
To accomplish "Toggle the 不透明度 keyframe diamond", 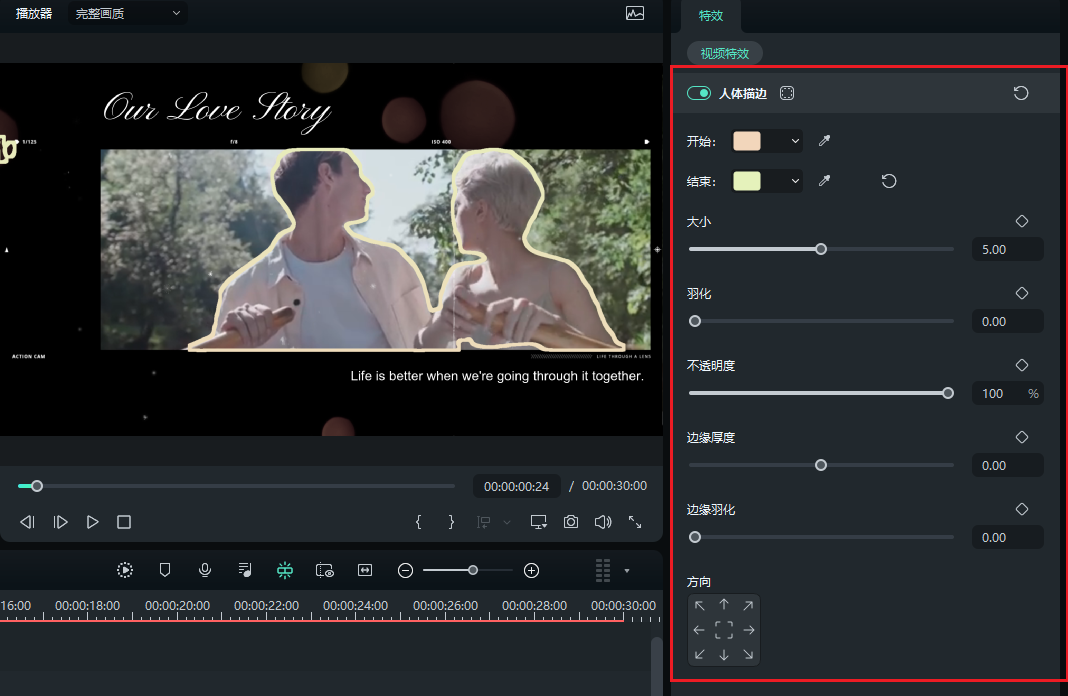I will tap(1021, 365).
